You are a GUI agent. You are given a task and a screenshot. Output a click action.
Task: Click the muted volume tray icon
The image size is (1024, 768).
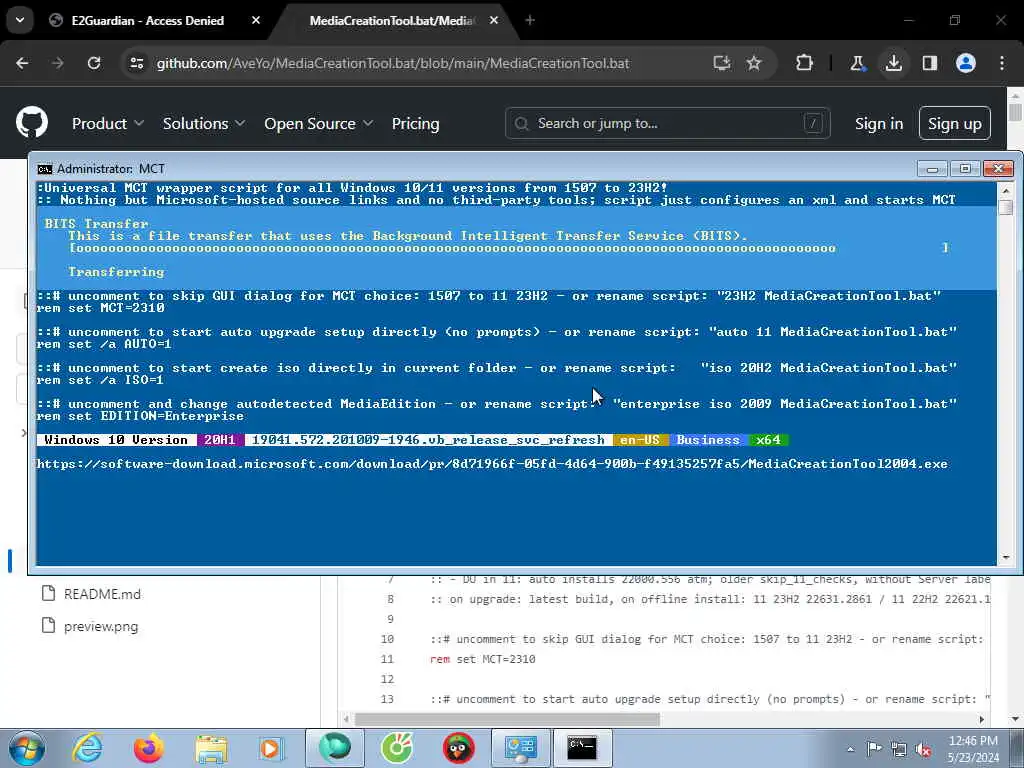click(x=924, y=749)
